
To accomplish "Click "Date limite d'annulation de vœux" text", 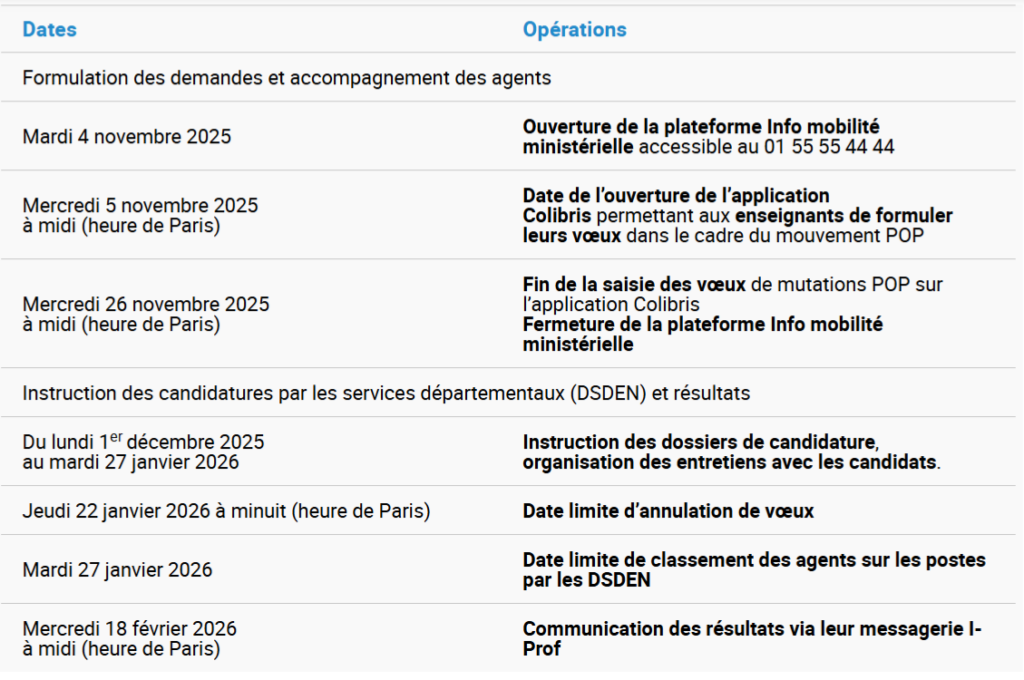I will point(668,511).
